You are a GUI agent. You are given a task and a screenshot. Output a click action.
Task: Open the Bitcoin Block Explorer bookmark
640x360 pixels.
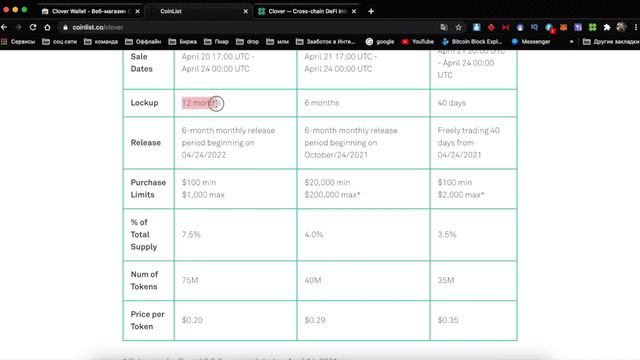click(472, 42)
